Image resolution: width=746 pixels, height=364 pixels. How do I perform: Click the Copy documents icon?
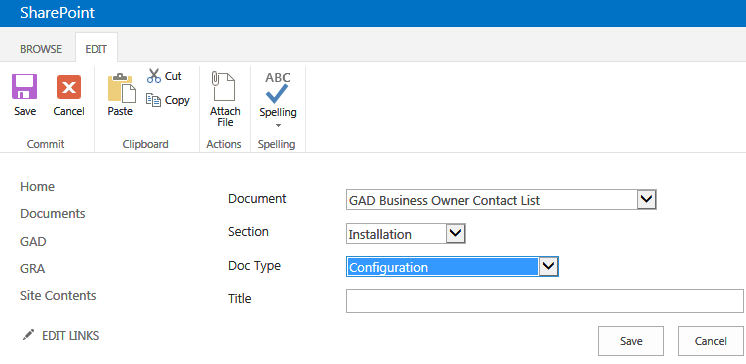(x=153, y=100)
